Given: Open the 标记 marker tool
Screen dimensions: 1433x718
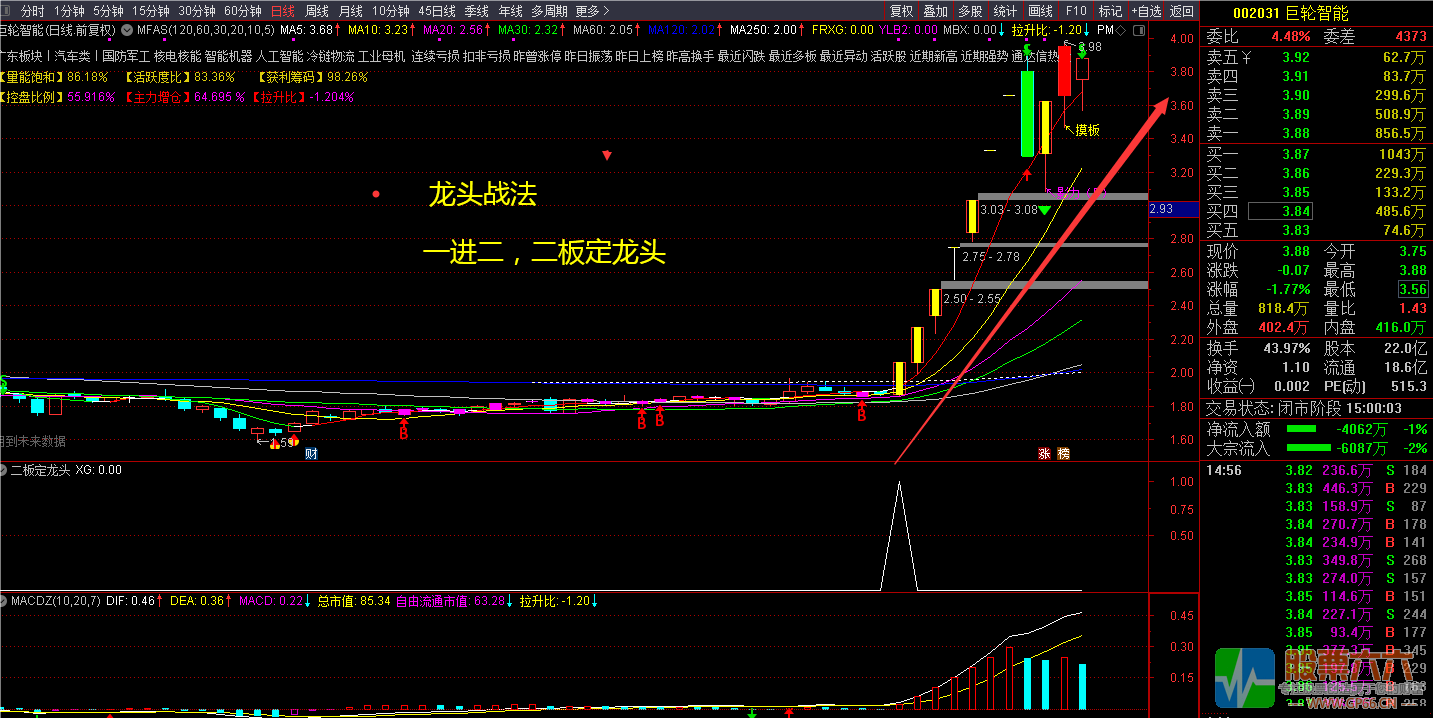Looking at the screenshot, I should (1109, 10).
